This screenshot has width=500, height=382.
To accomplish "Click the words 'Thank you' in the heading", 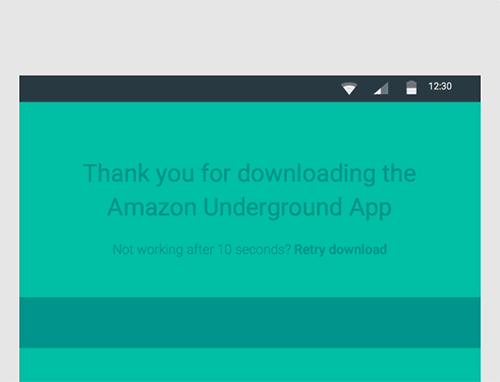I will point(139,174).
